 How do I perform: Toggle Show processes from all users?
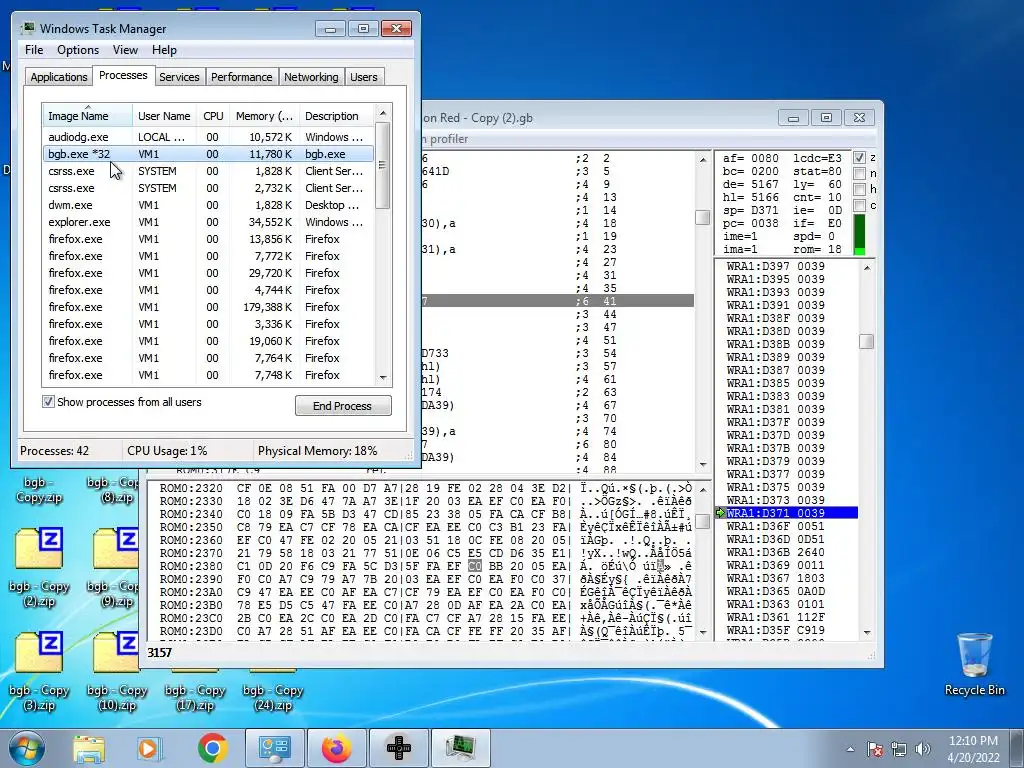click(48, 402)
